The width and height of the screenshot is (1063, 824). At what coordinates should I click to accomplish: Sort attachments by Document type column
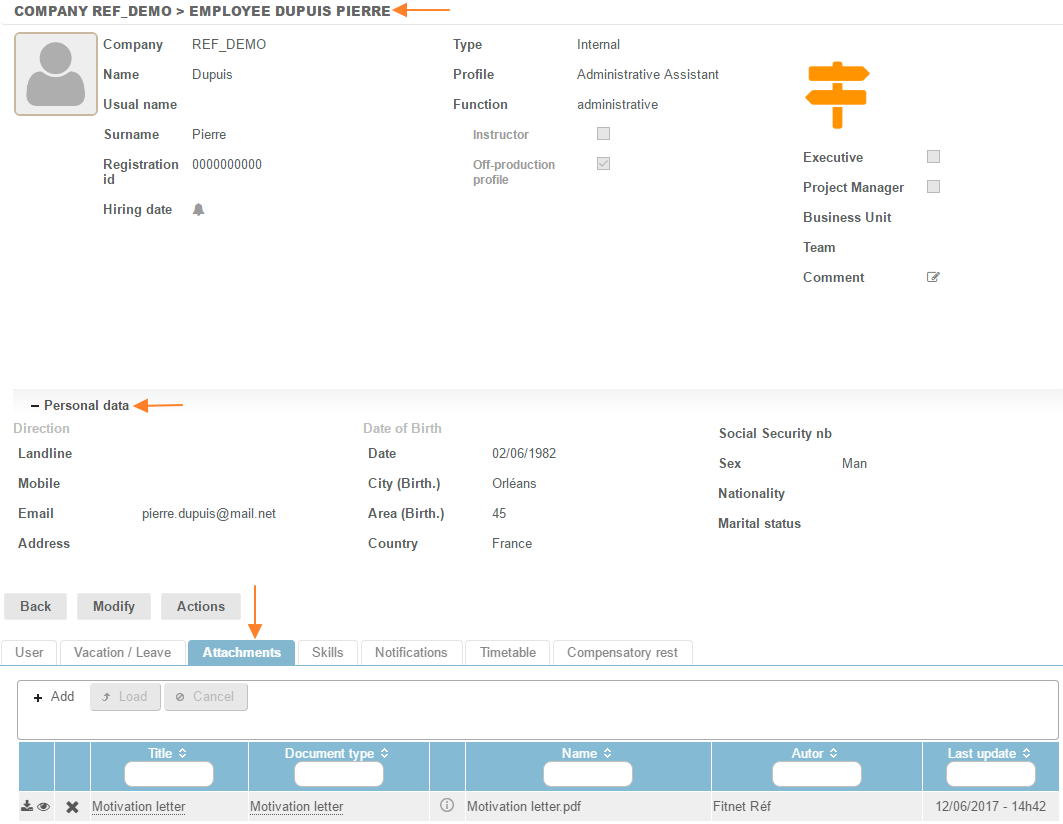pyautogui.click(x=338, y=753)
